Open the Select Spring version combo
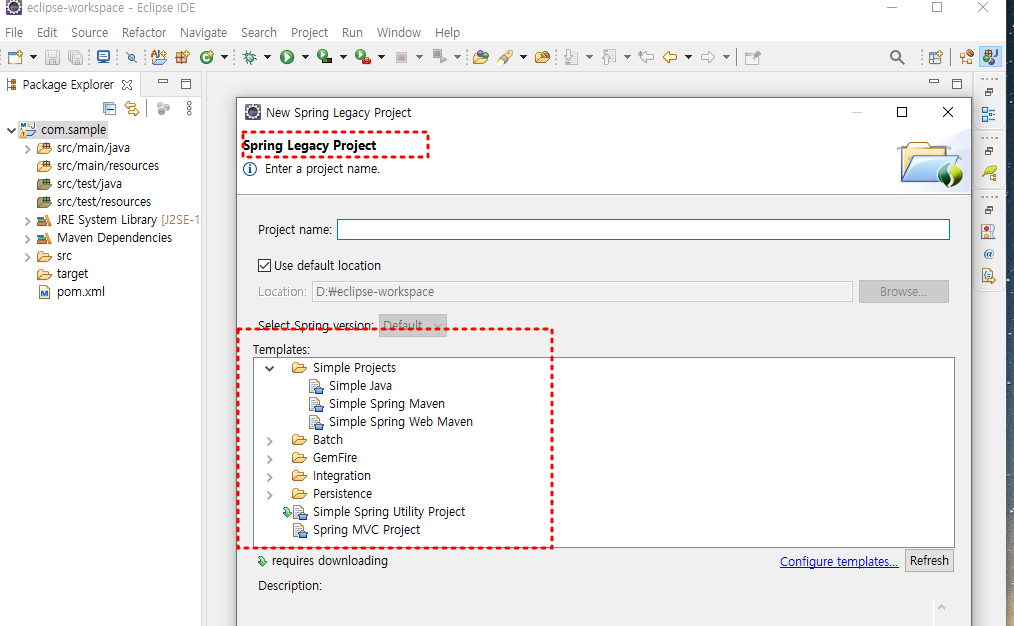 click(413, 325)
